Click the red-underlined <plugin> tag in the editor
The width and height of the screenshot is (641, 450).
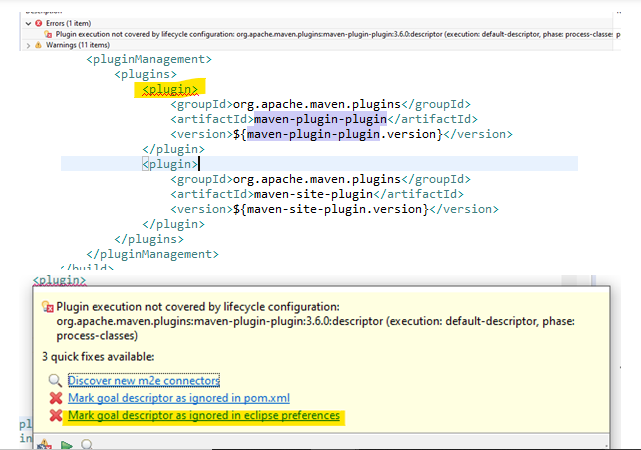(x=170, y=89)
